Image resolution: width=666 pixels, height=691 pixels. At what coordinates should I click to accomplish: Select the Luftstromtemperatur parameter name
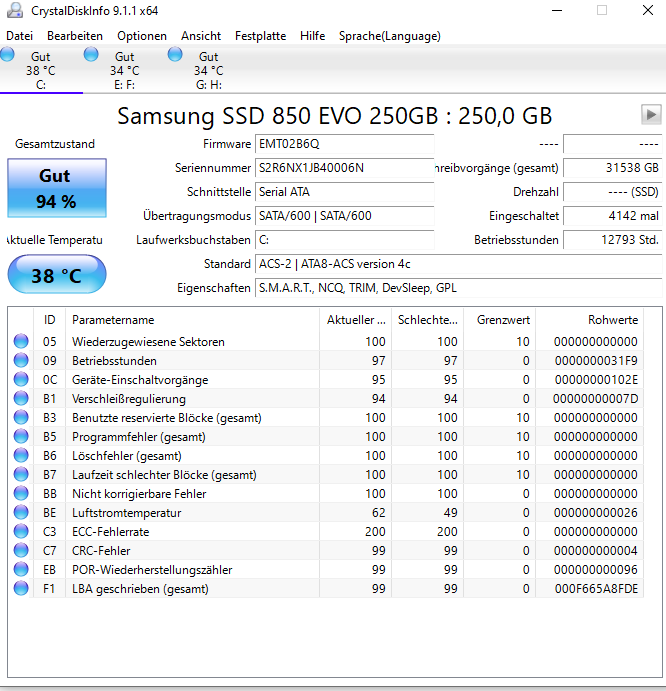click(x=127, y=513)
